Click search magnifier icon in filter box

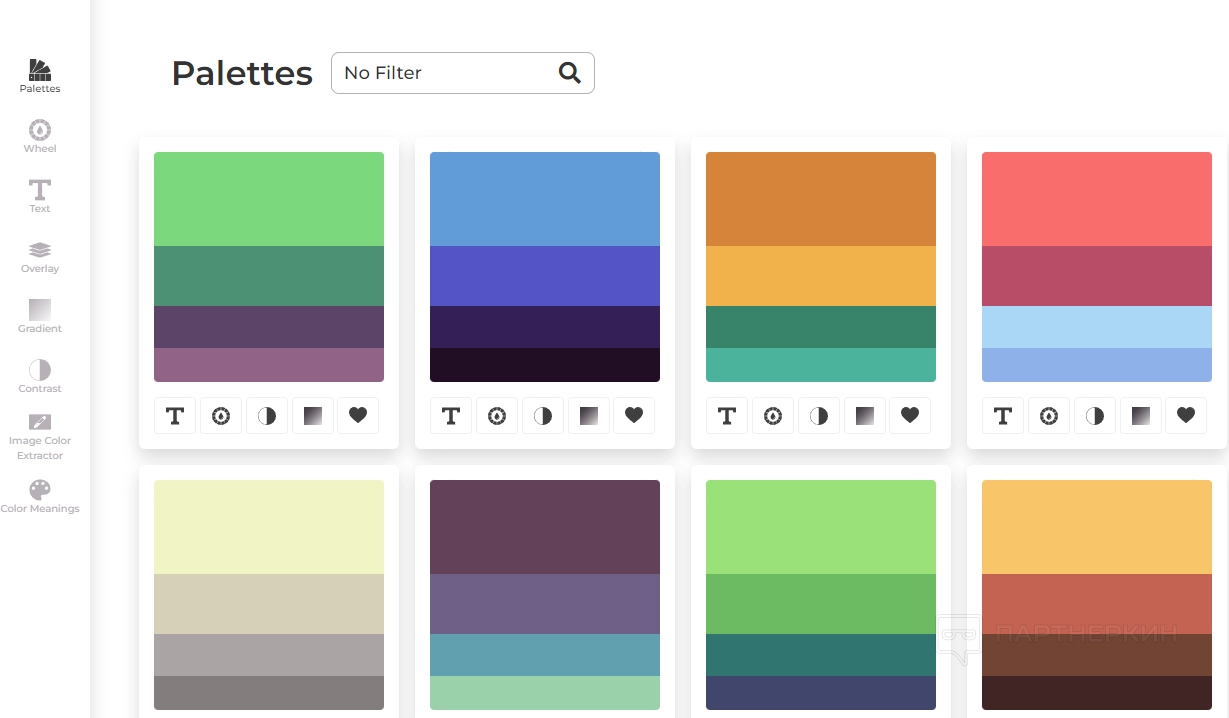(x=570, y=73)
